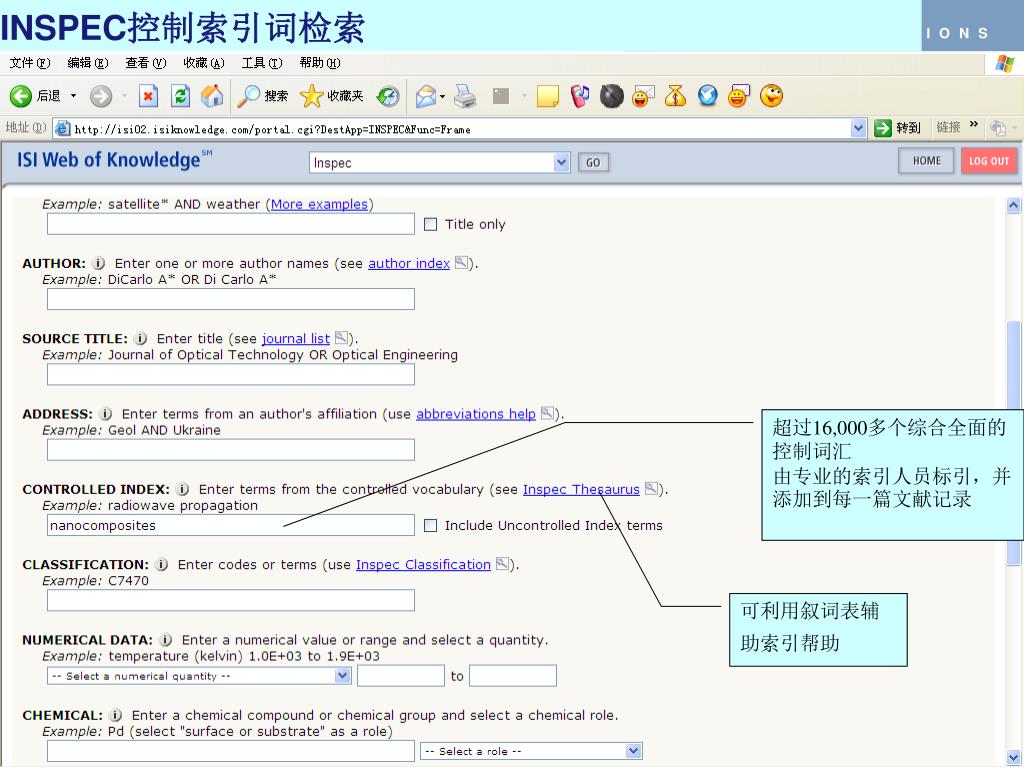Click the winking smiley toolbar icon
The height and width of the screenshot is (768, 1024).
(x=771, y=96)
